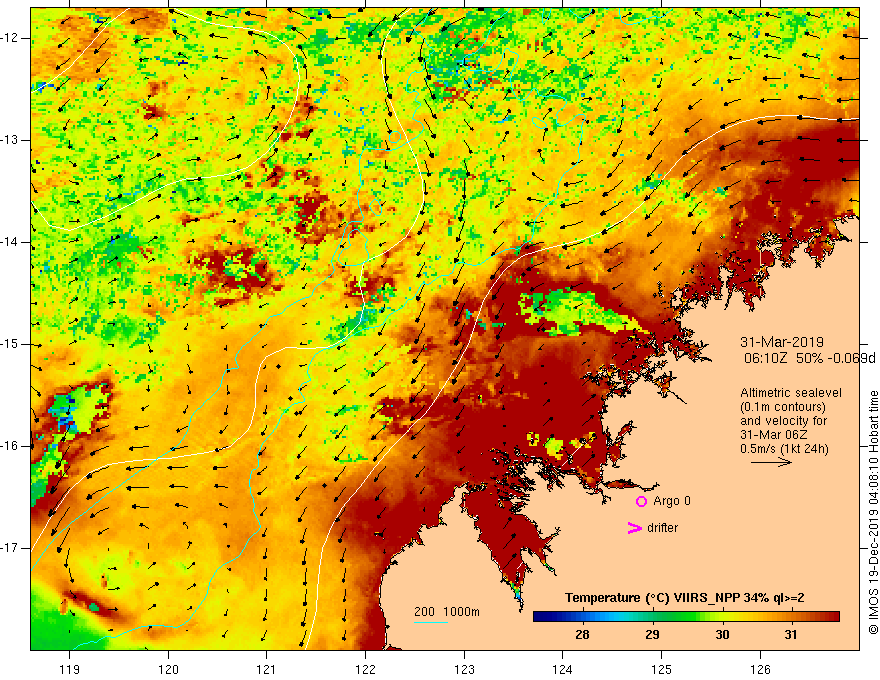This screenshot has width=880, height=680.
Task: Click the temperature color bar legend
Action: [x=686, y=617]
